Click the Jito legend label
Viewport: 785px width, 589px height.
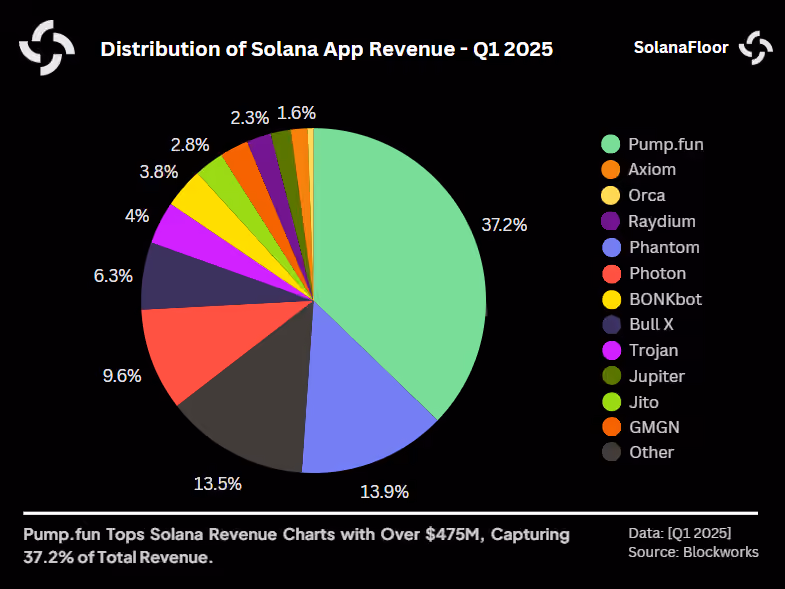(x=644, y=402)
